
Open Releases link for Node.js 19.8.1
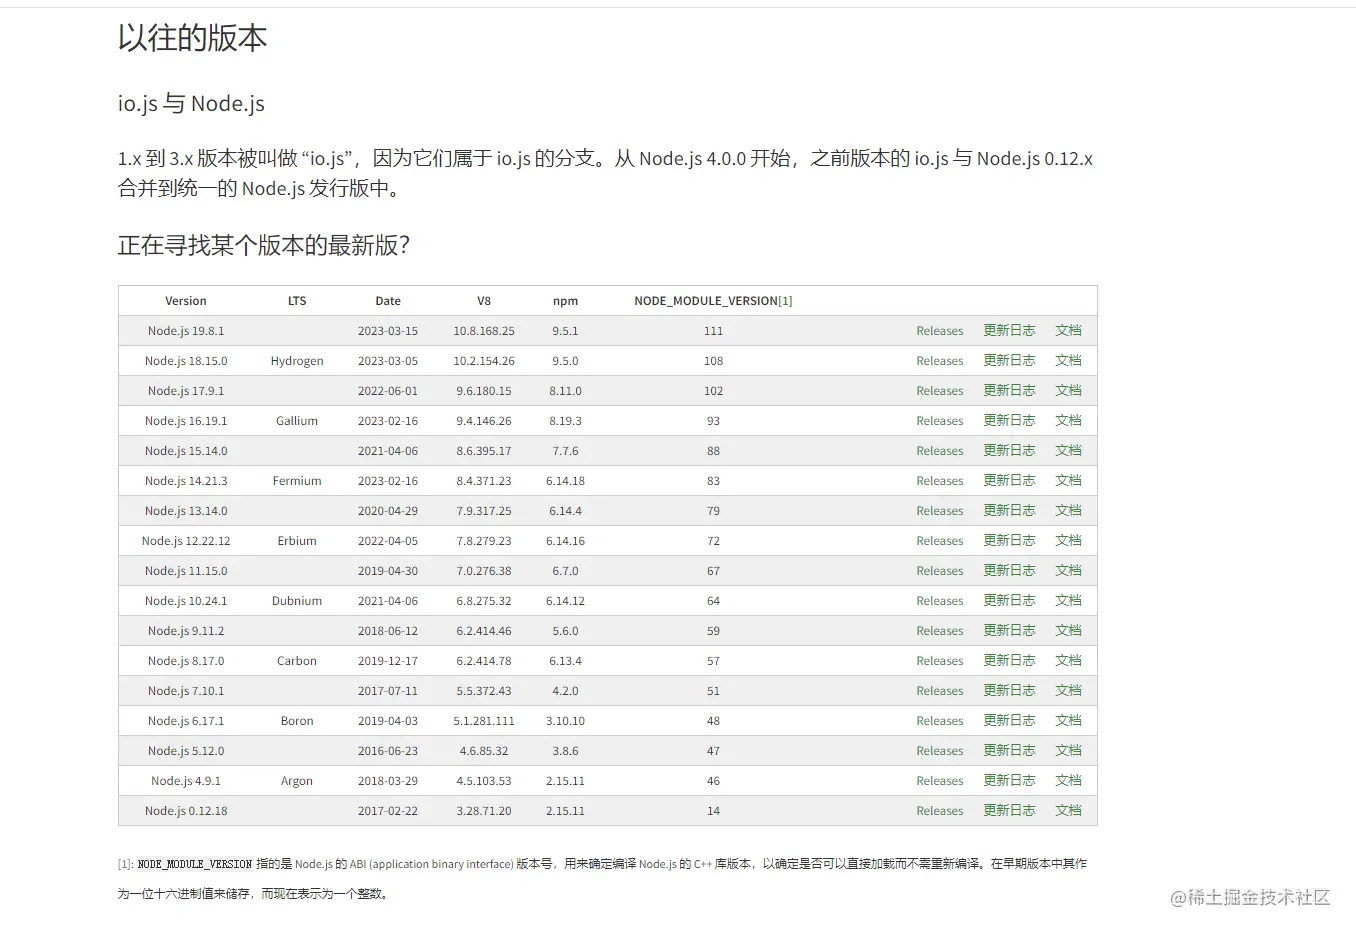tap(939, 331)
